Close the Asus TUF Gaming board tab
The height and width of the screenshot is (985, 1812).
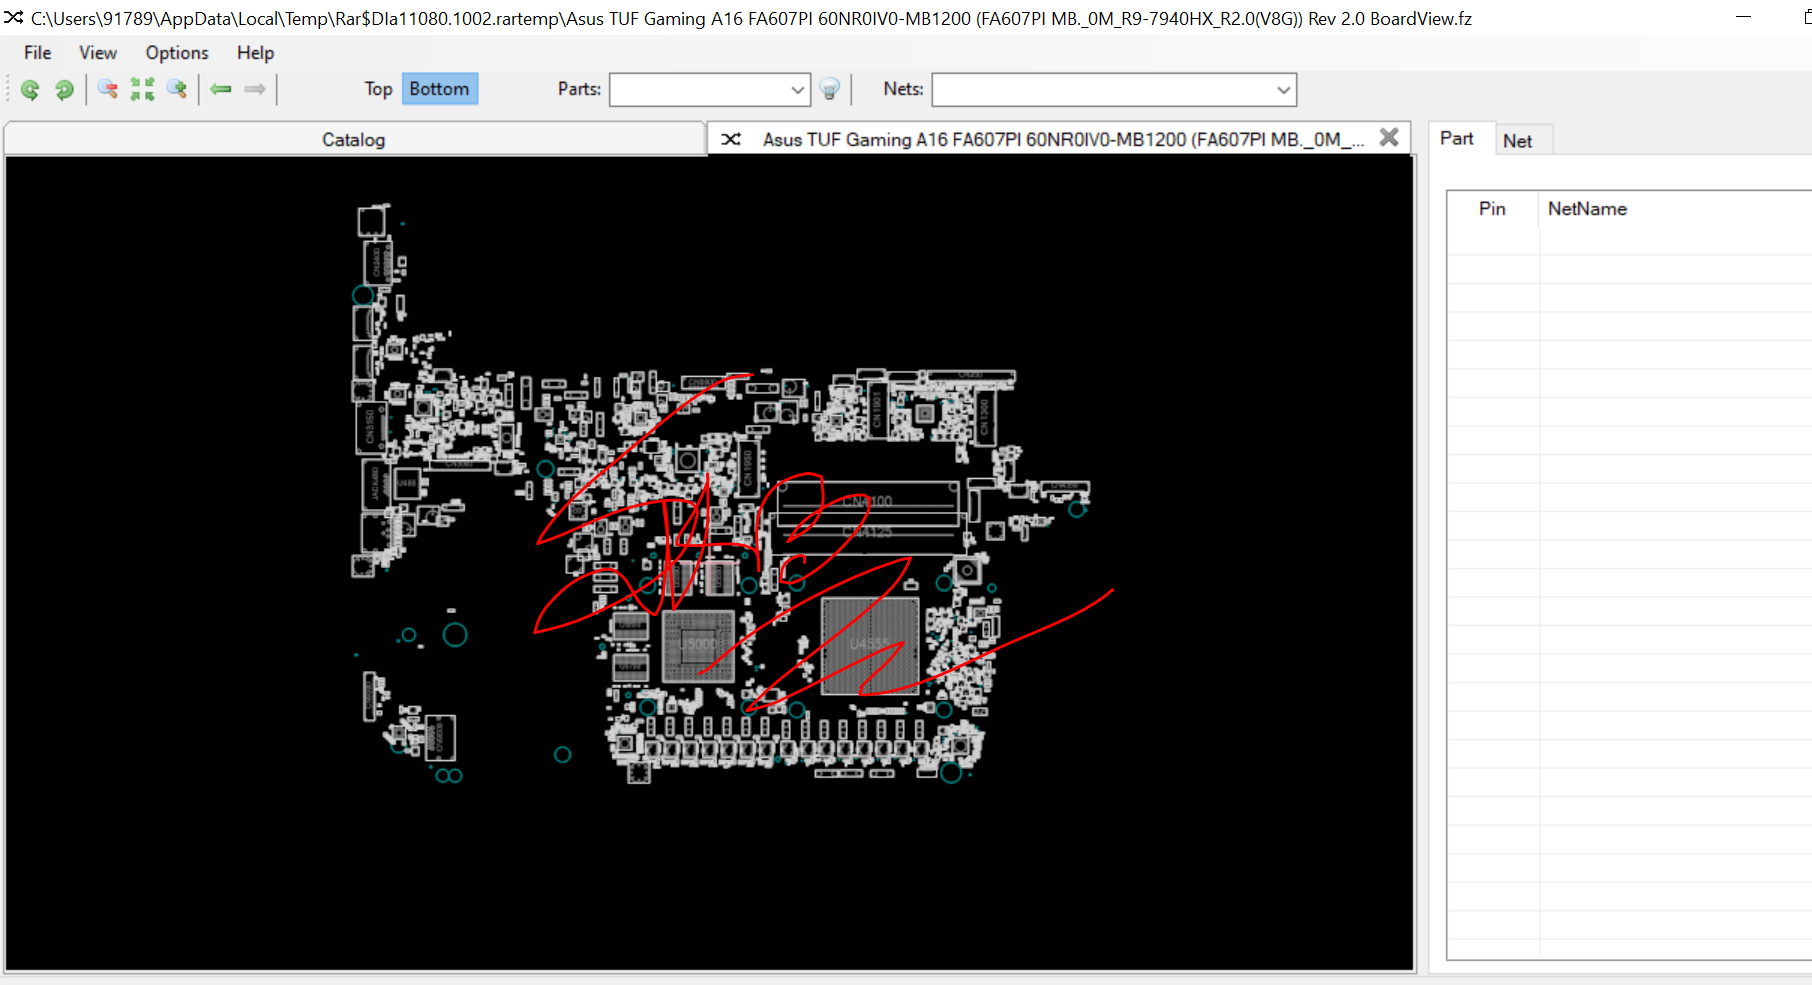click(x=1389, y=138)
